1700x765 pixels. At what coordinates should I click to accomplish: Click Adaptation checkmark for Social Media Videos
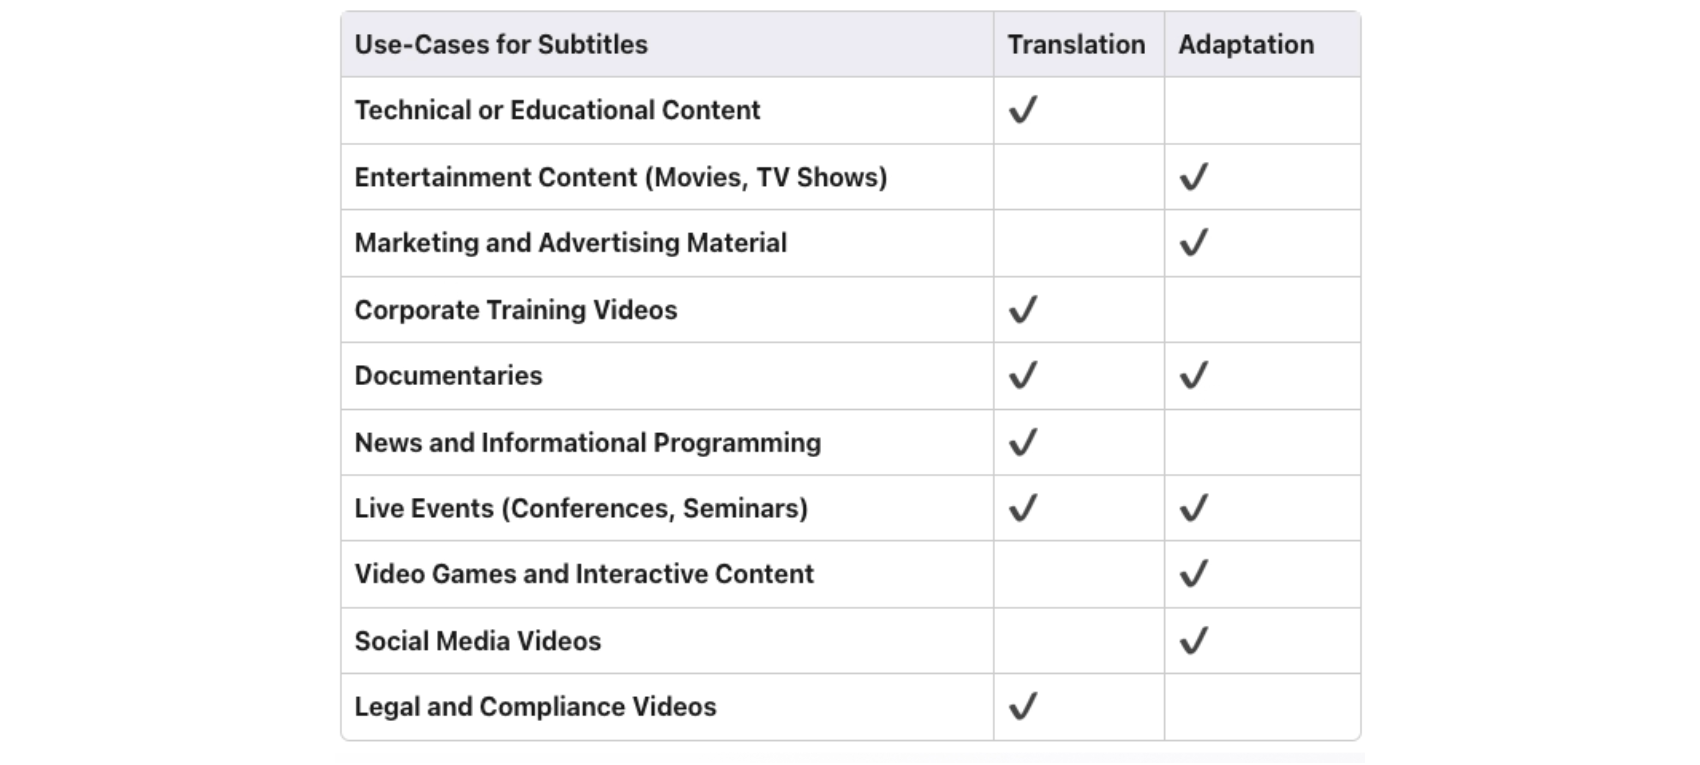[1194, 641]
